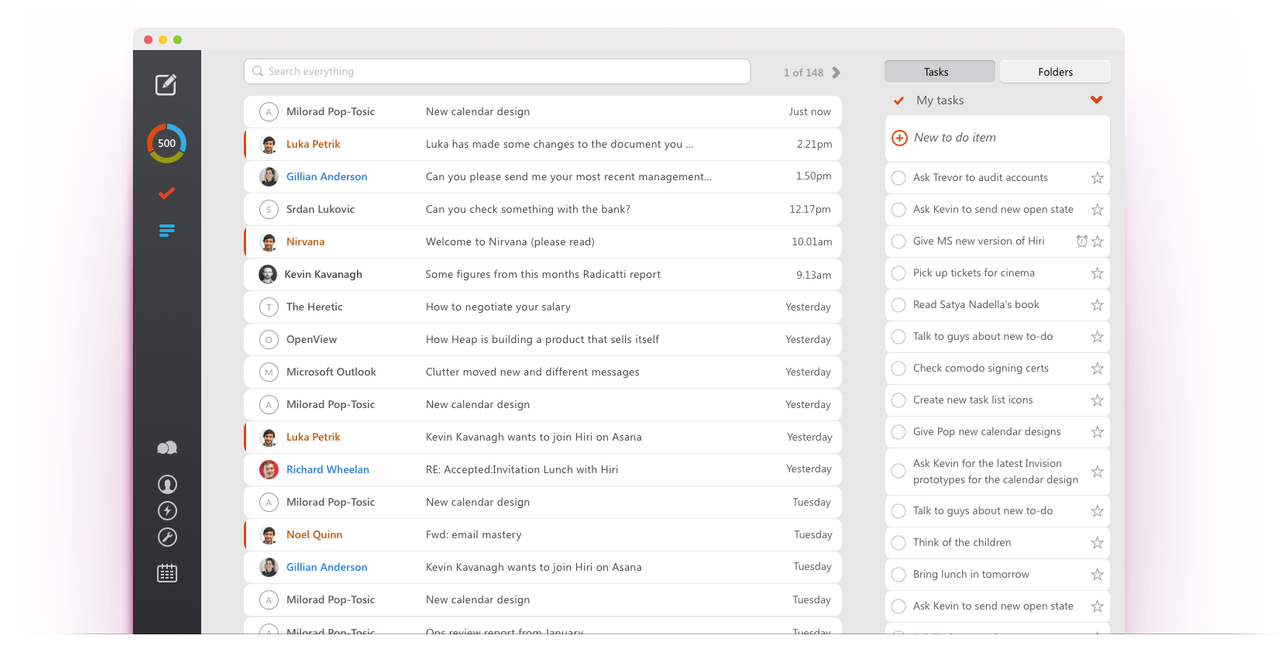Select the red checkmark tasks icon in sidebar
Image resolution: width=1280 pixels, height=649 pixels.
(x=167, y=193)
